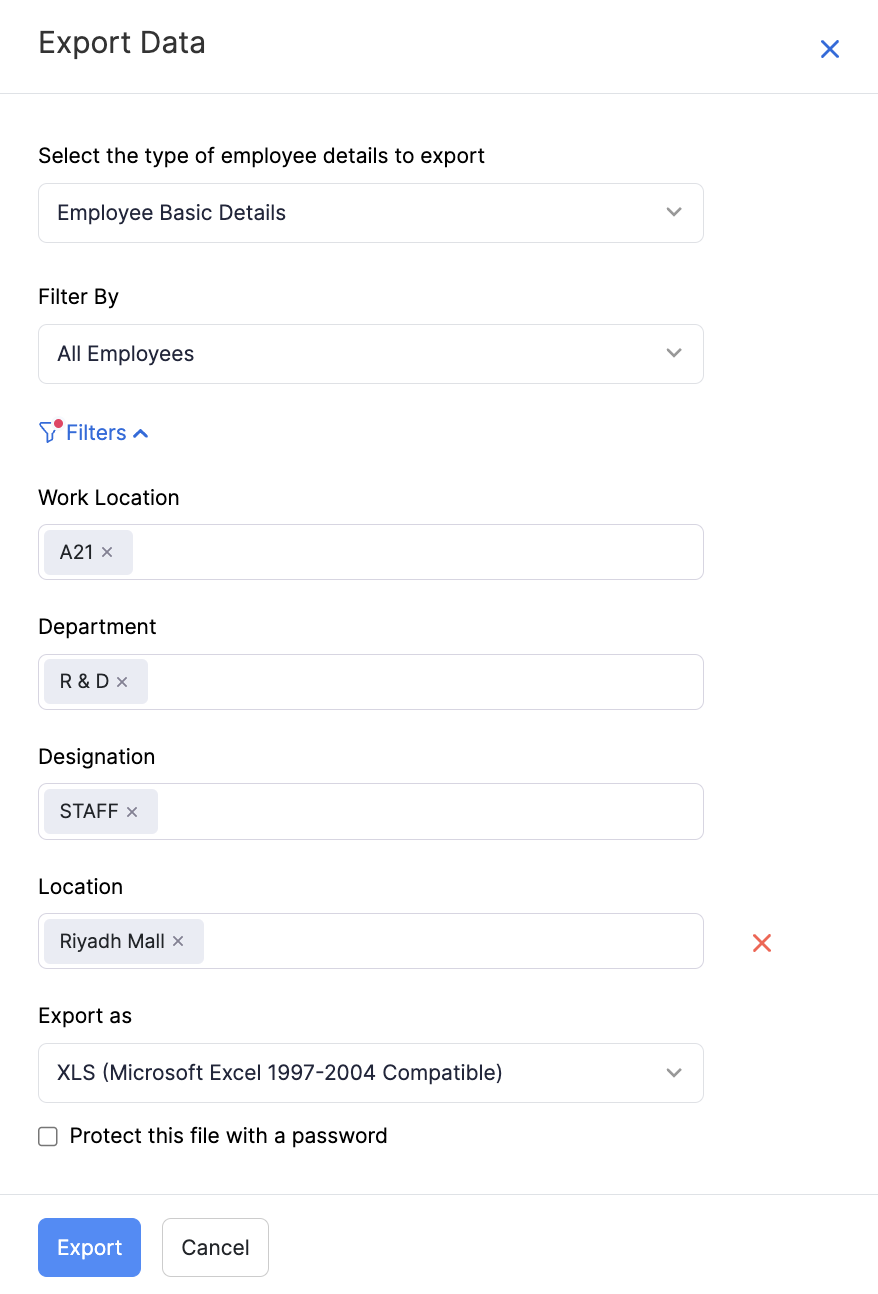Click the Export button
This screenshot has width=878, height=1294.
(89, 1247)
